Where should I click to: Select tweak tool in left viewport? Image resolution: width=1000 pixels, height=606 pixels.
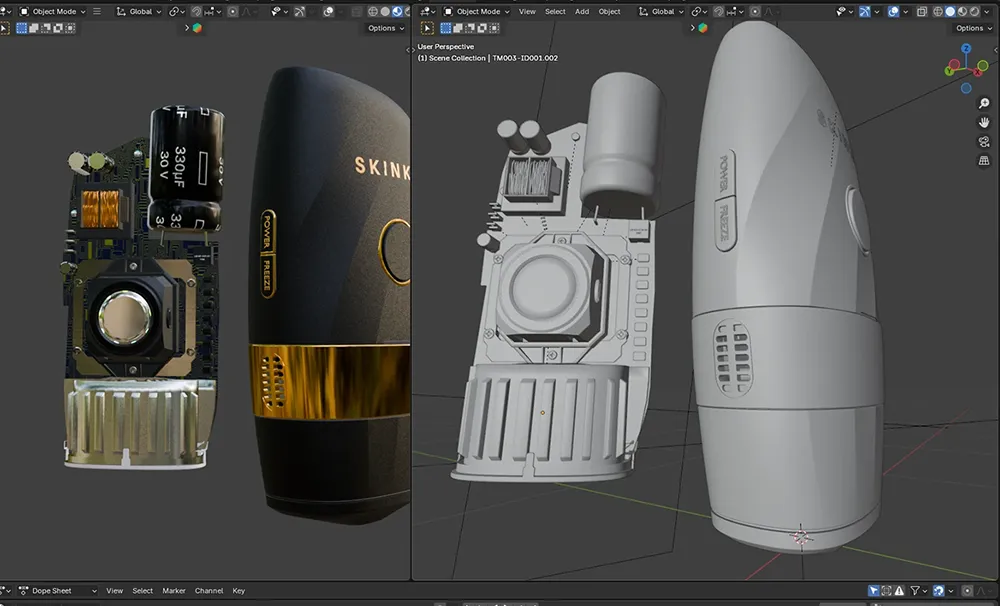click(3, 28)
